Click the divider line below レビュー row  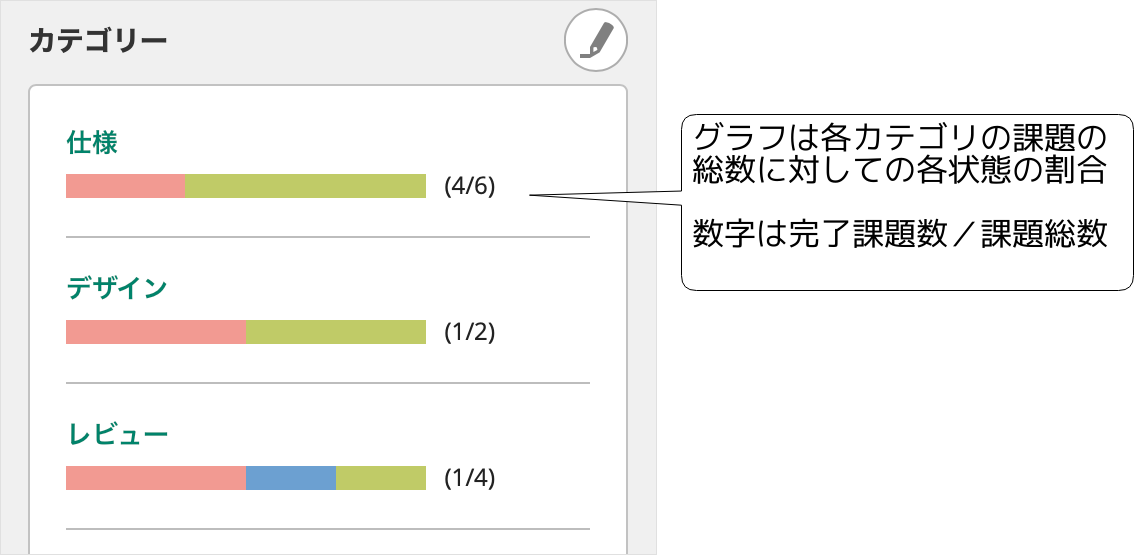point(328,529)
